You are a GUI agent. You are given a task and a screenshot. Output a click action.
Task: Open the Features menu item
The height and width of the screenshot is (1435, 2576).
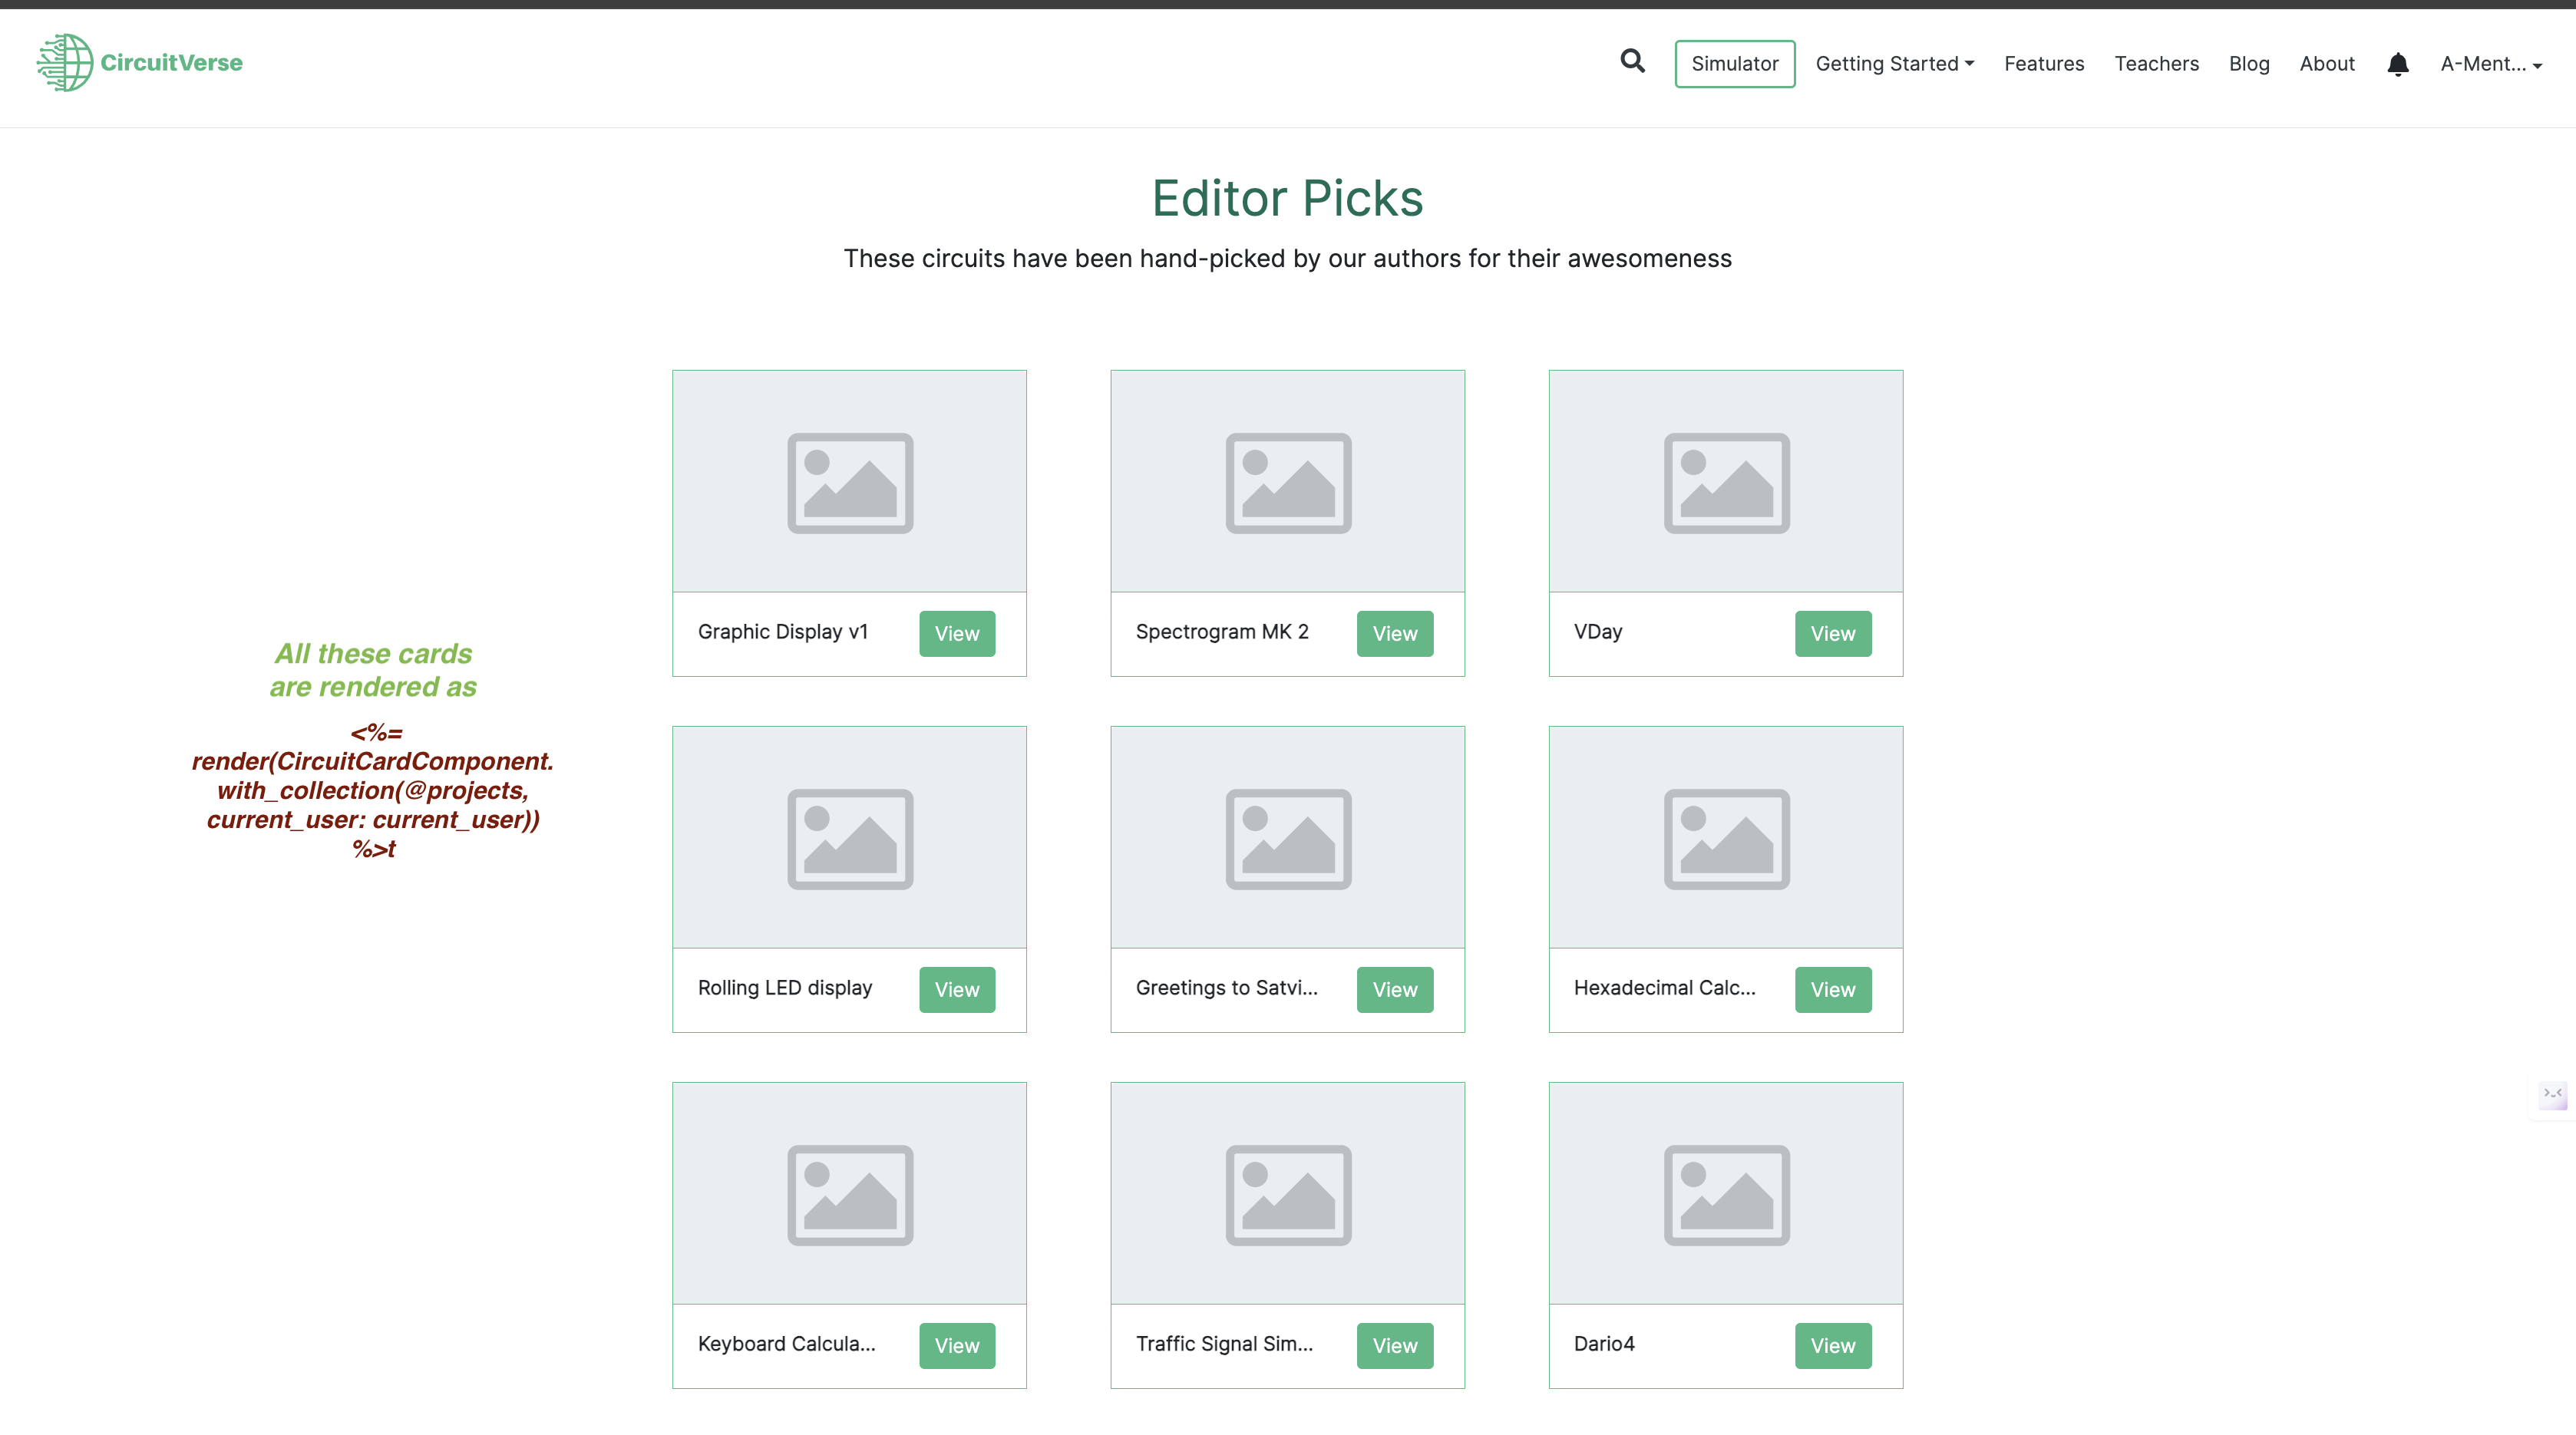point(2043,64)
